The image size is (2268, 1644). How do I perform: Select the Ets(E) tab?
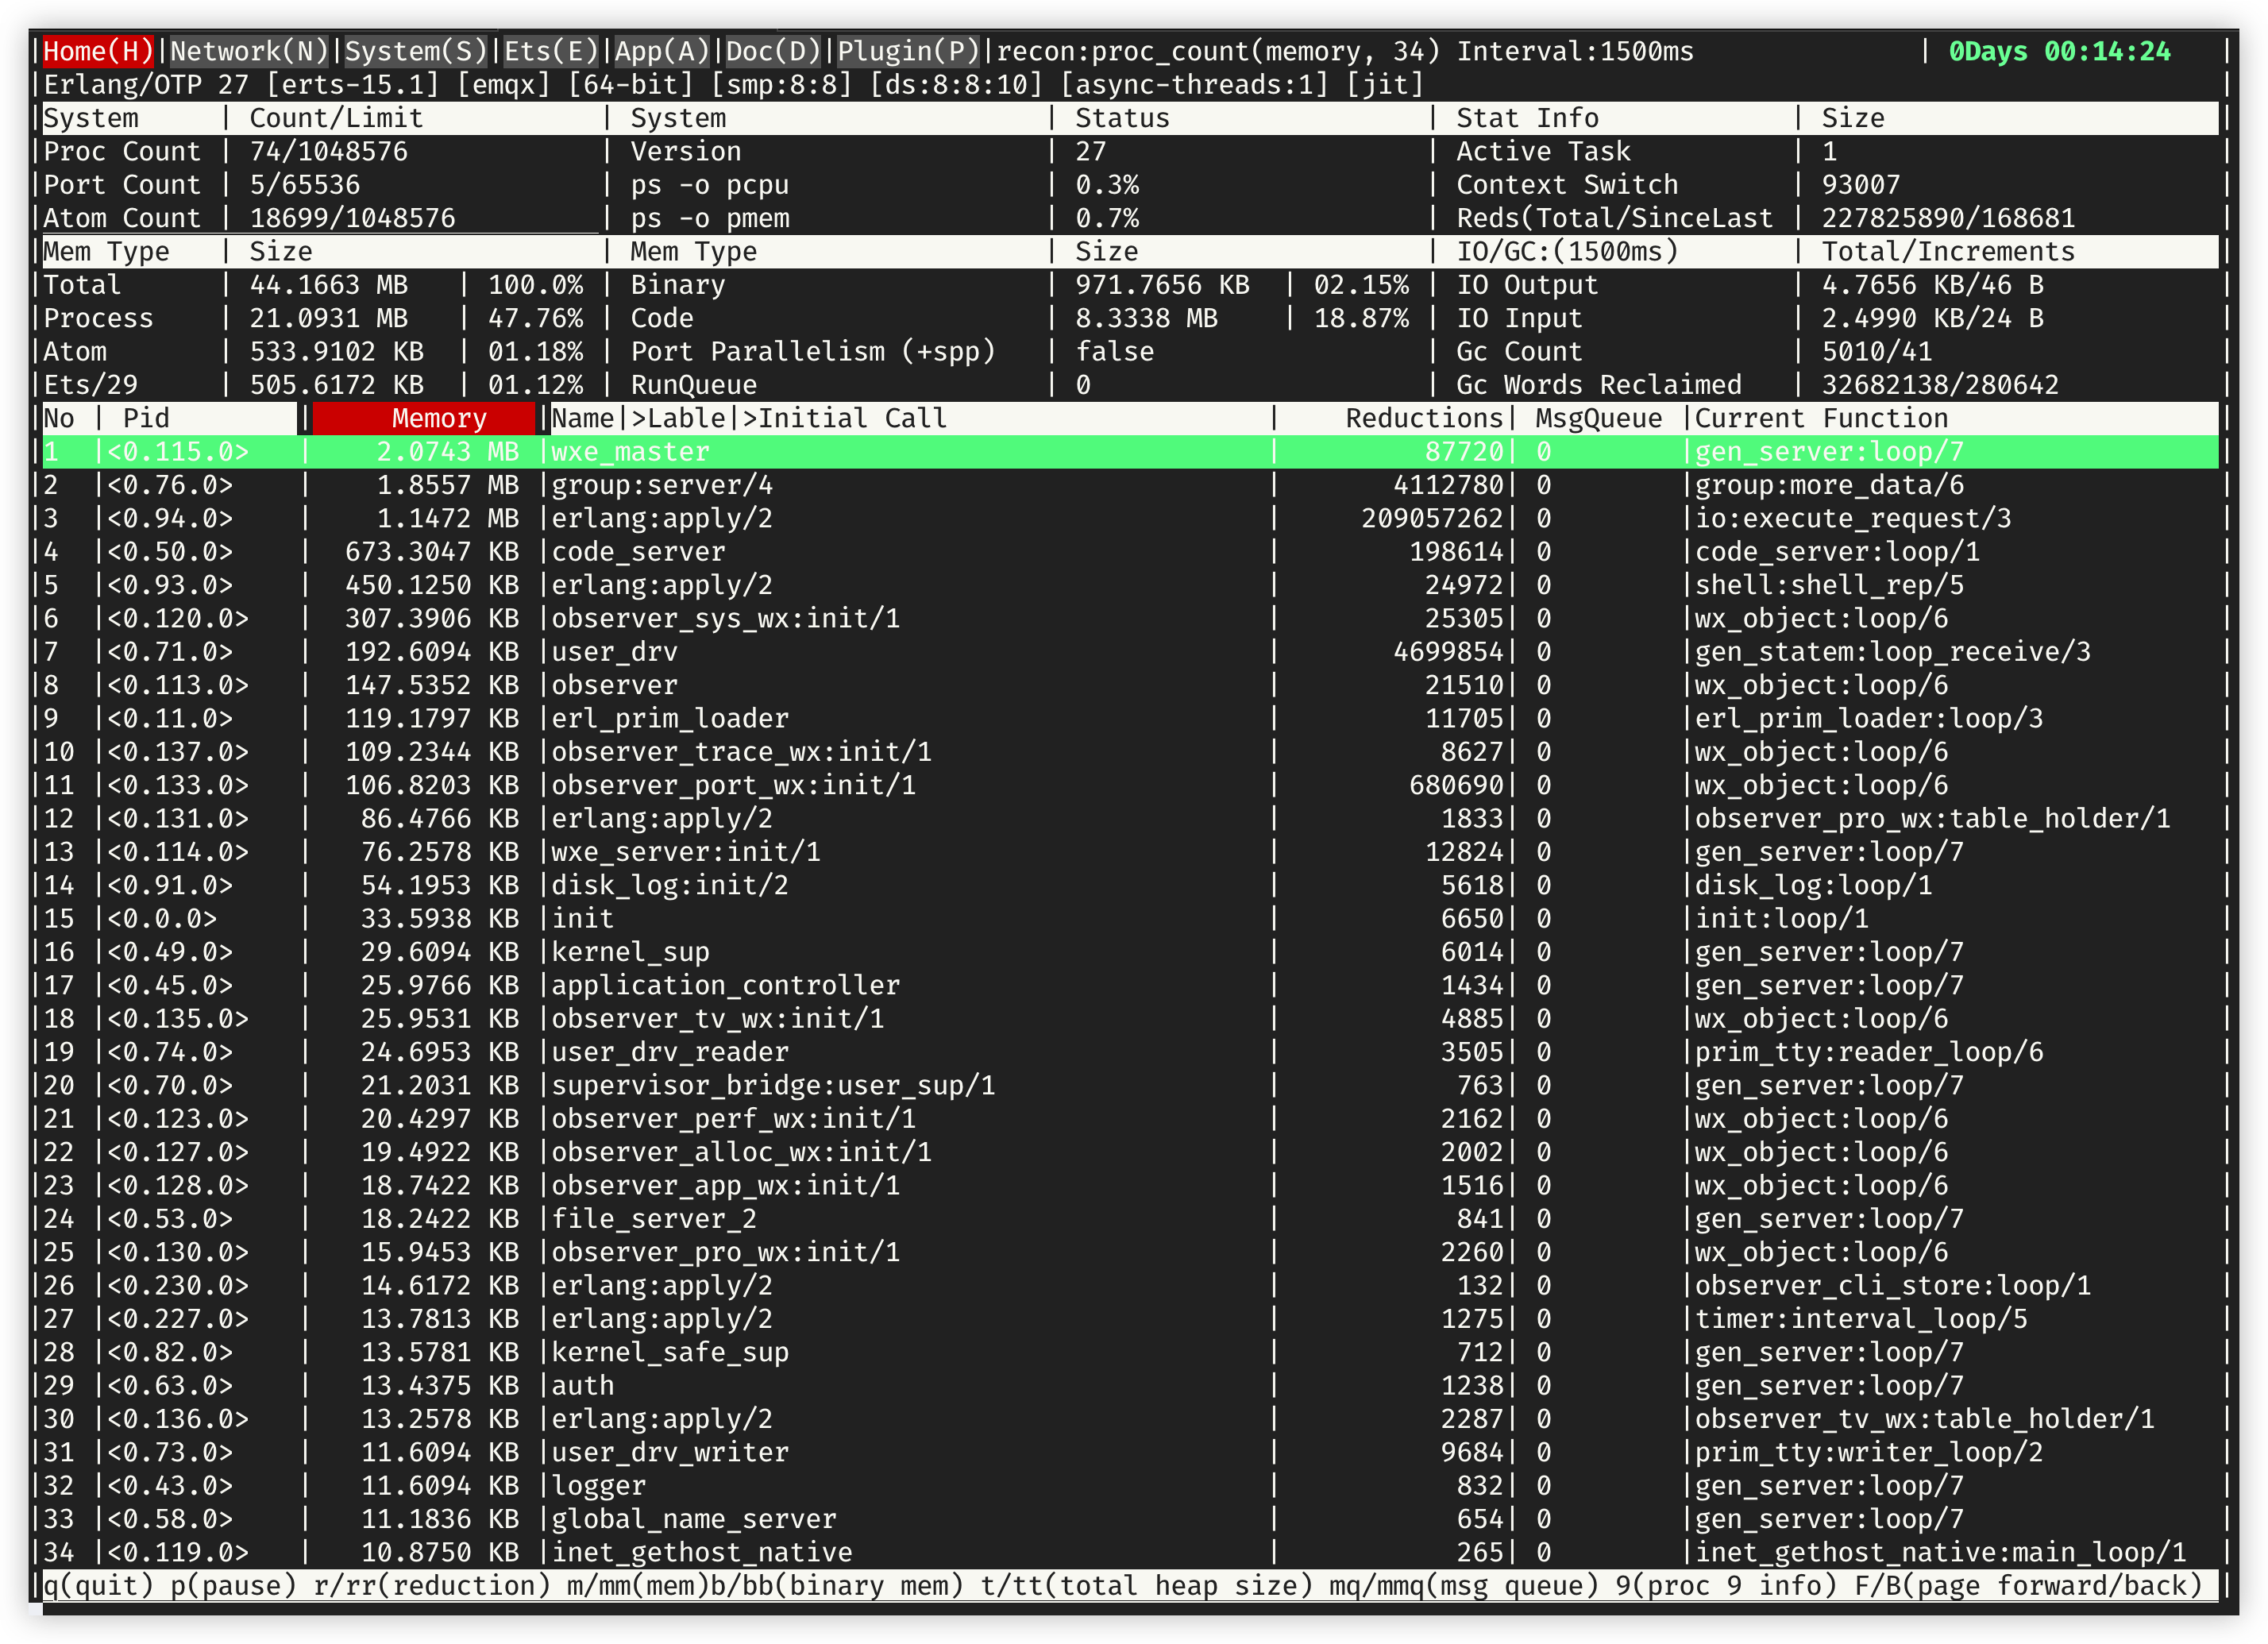pos(550,51)
